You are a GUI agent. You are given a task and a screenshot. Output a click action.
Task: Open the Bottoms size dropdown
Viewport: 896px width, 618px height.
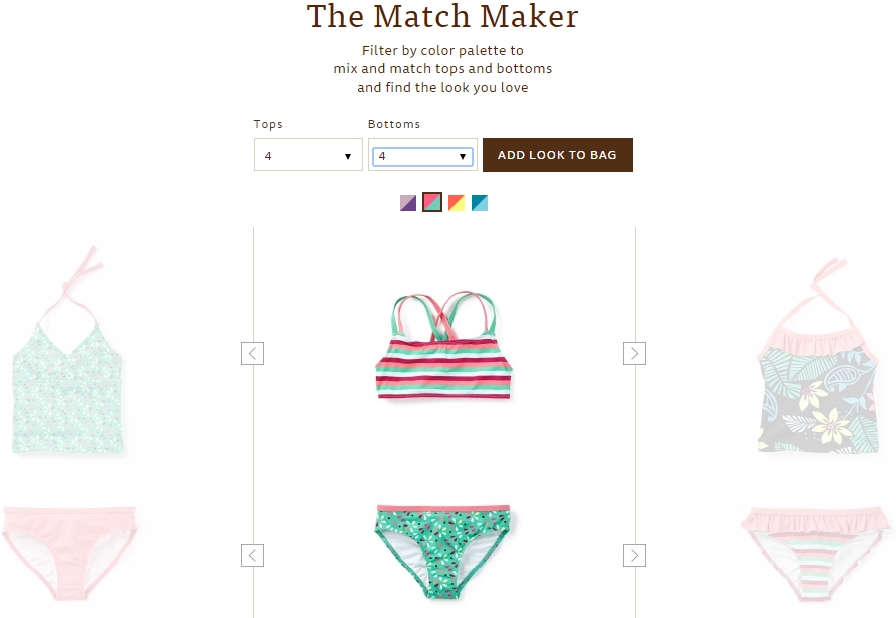(423, 156)
